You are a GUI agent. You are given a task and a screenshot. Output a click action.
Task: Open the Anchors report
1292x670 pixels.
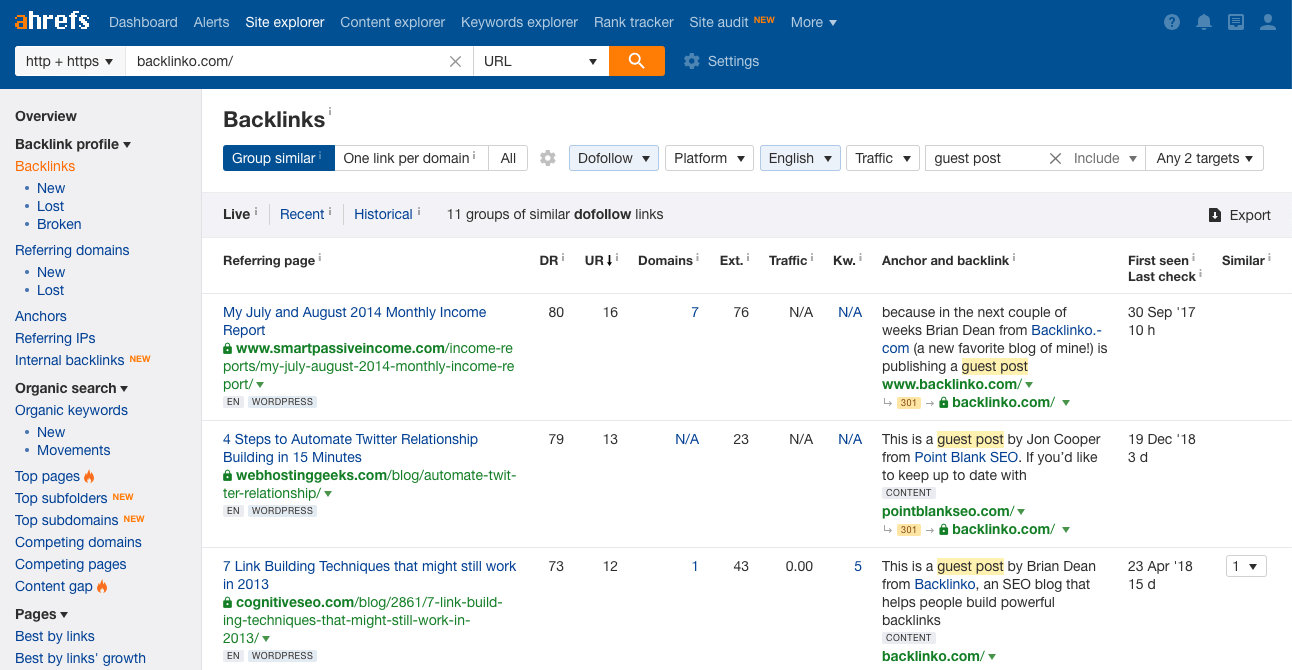coord(41,316)
